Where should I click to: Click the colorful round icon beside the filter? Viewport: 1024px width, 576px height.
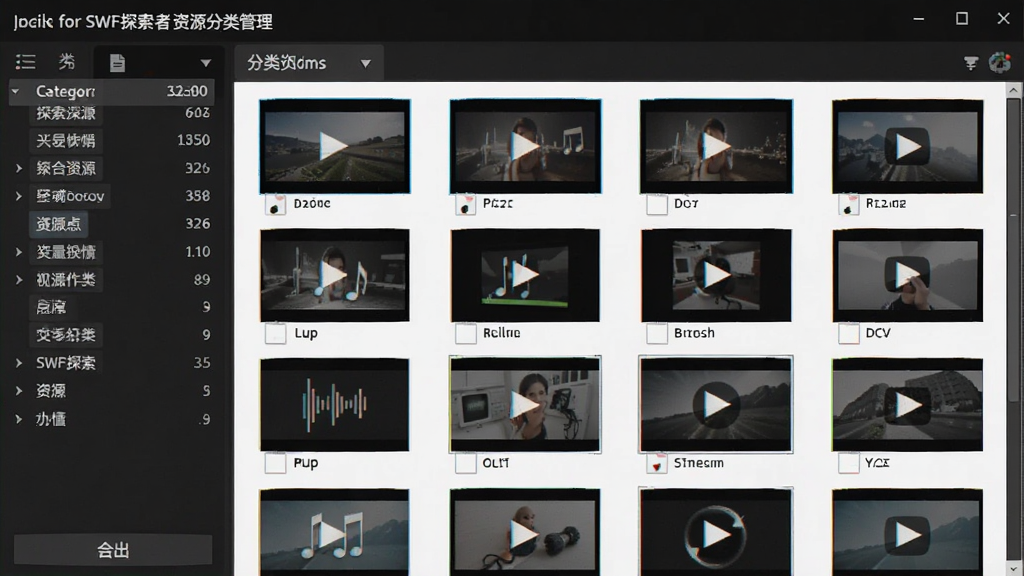click(999, 63)
